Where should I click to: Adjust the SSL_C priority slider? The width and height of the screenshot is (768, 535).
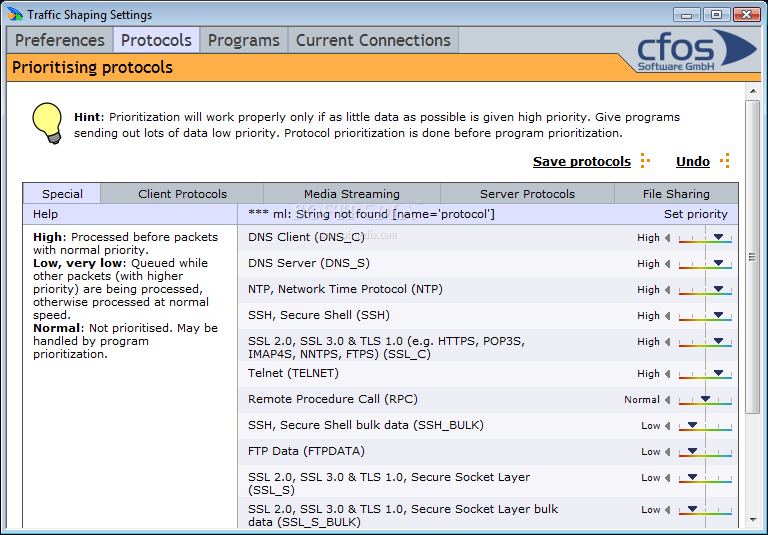705,342
